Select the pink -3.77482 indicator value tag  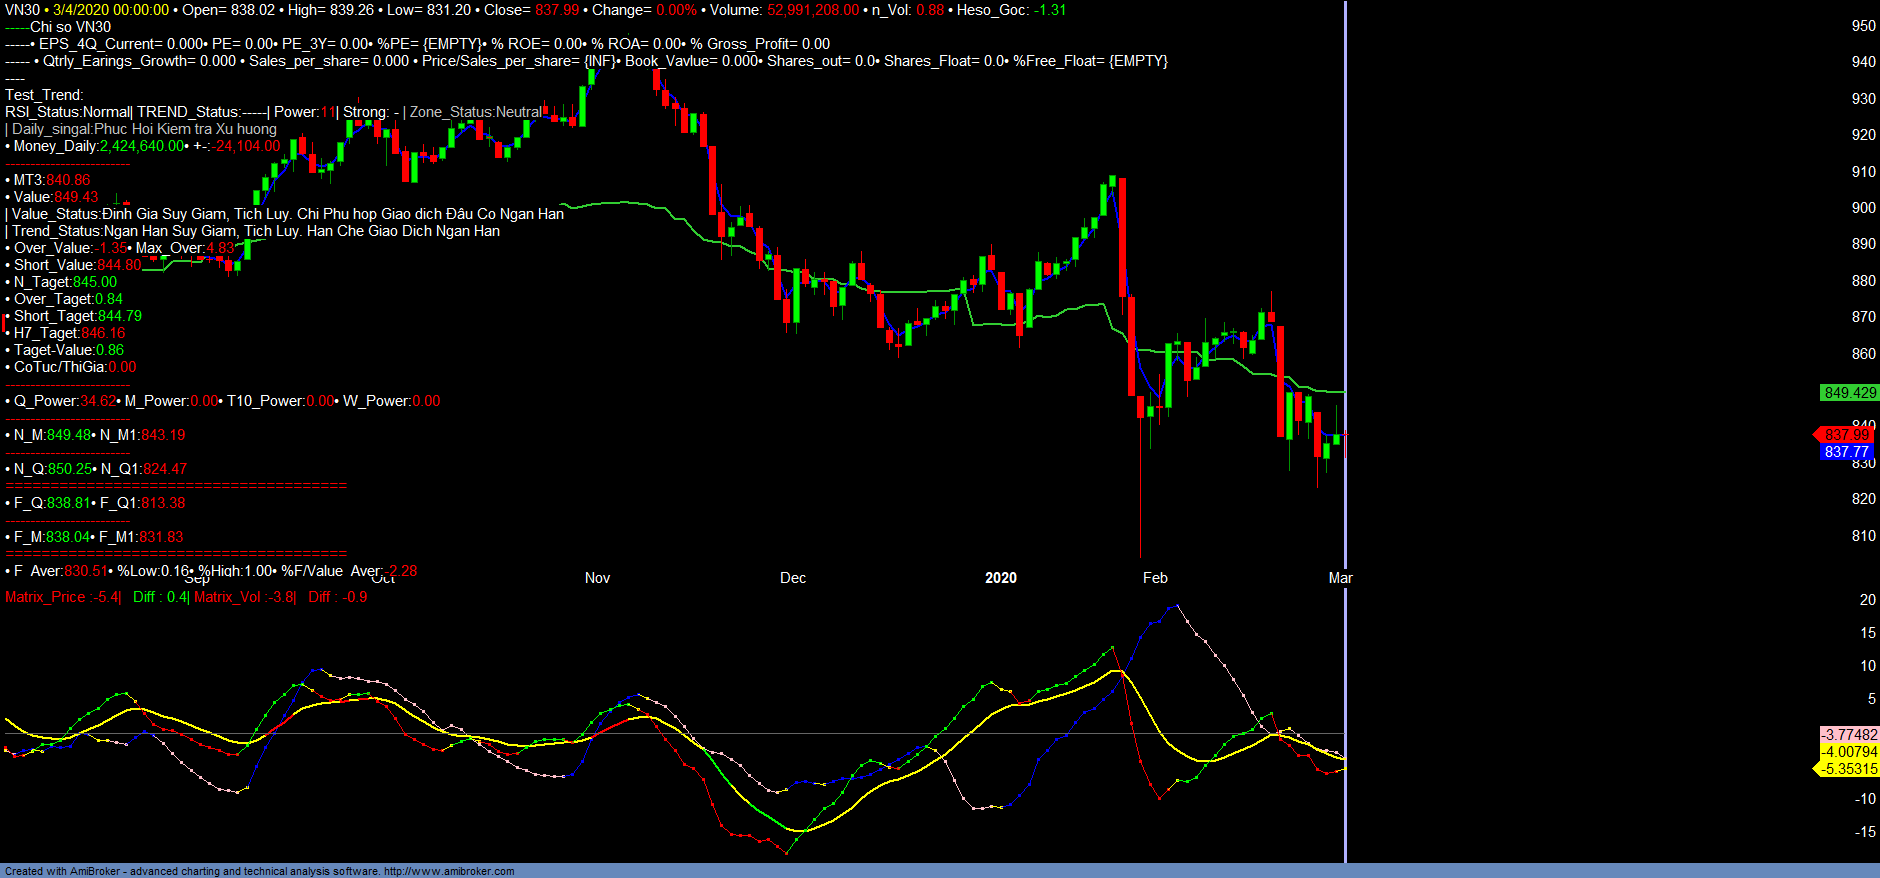[x=1849, y=735]
